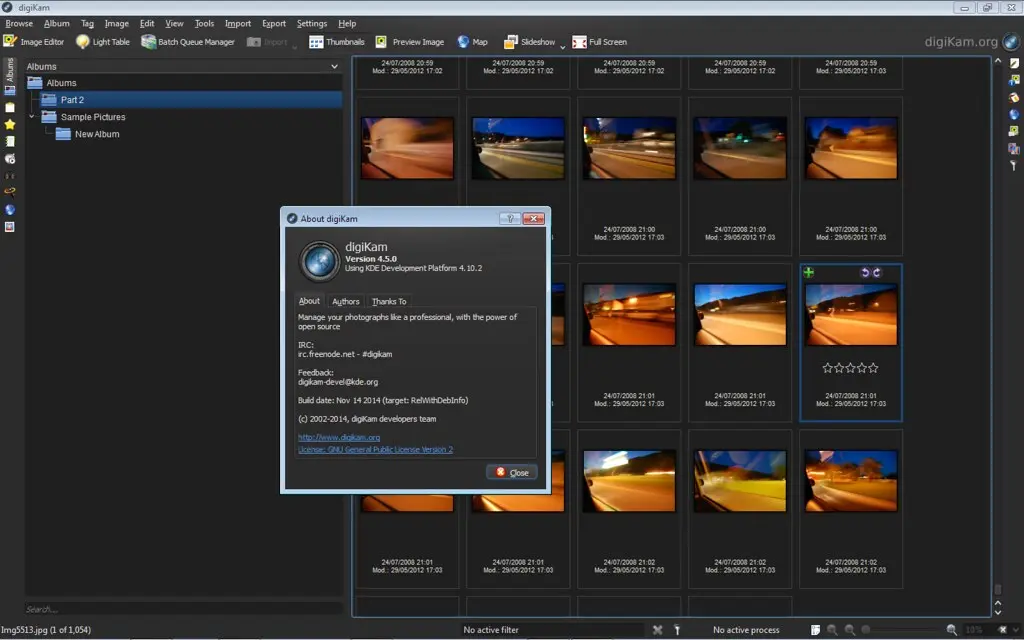1024x640 pixels.
Task: Switch to Map view
Action: 471,42
